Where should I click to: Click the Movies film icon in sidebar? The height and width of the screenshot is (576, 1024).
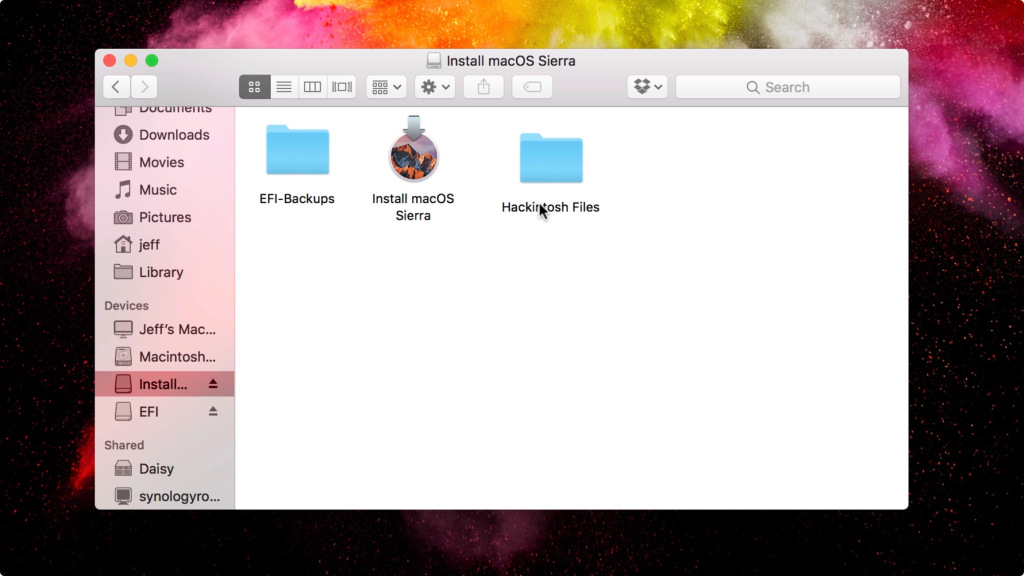pyautogui.click(x=123, y=162)
